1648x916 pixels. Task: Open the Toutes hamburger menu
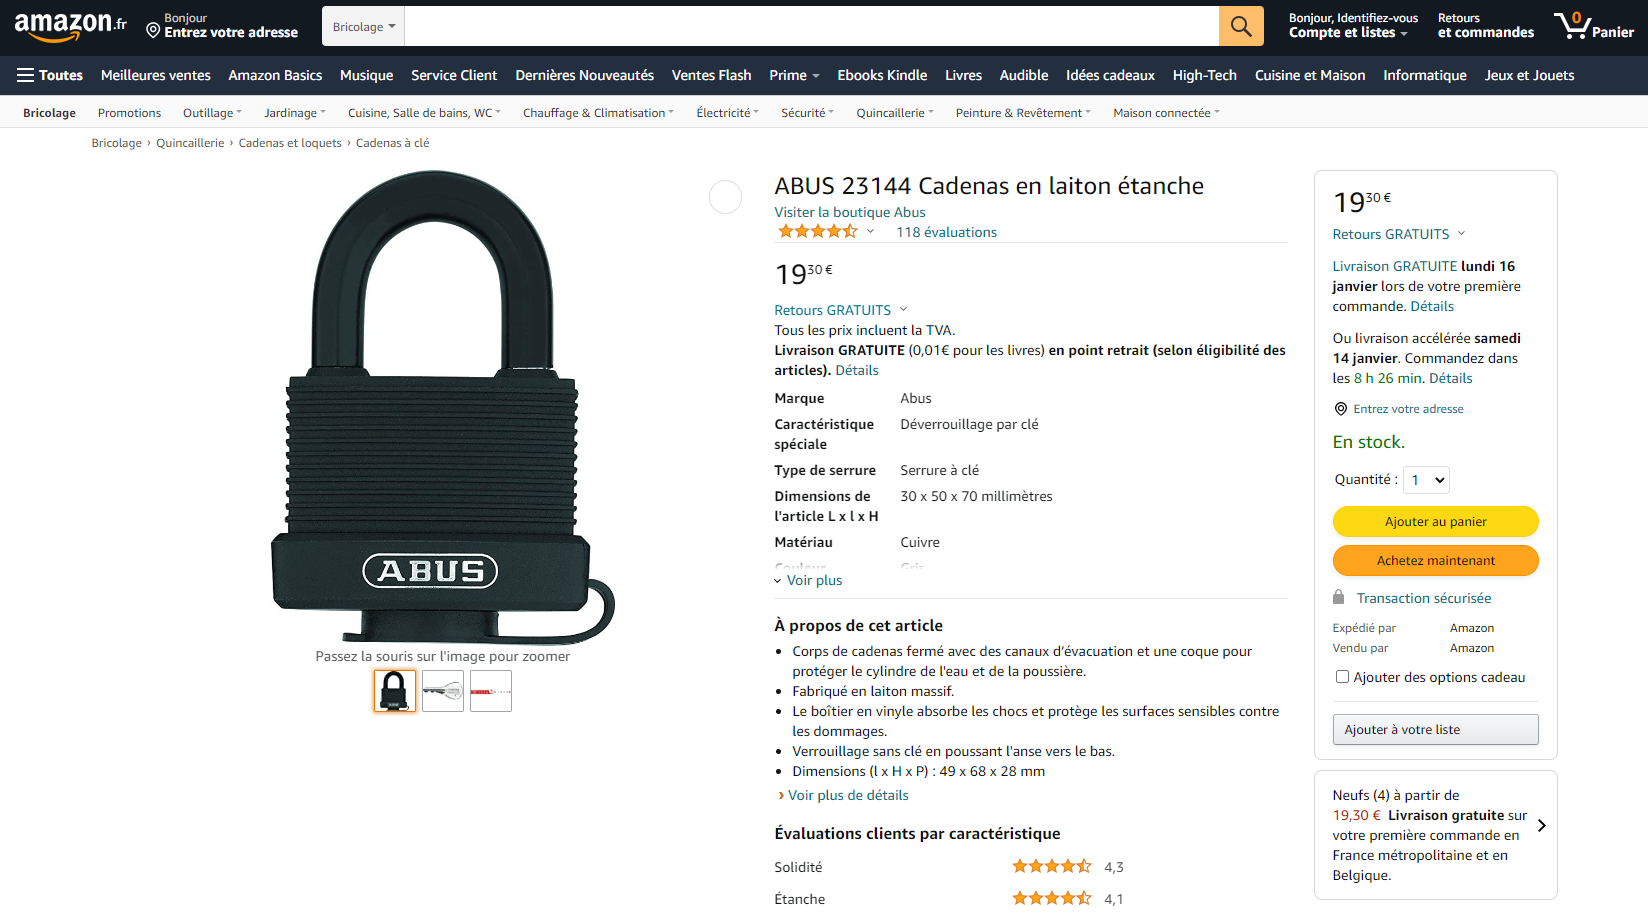pyautogui.click(x=49, y=75)
